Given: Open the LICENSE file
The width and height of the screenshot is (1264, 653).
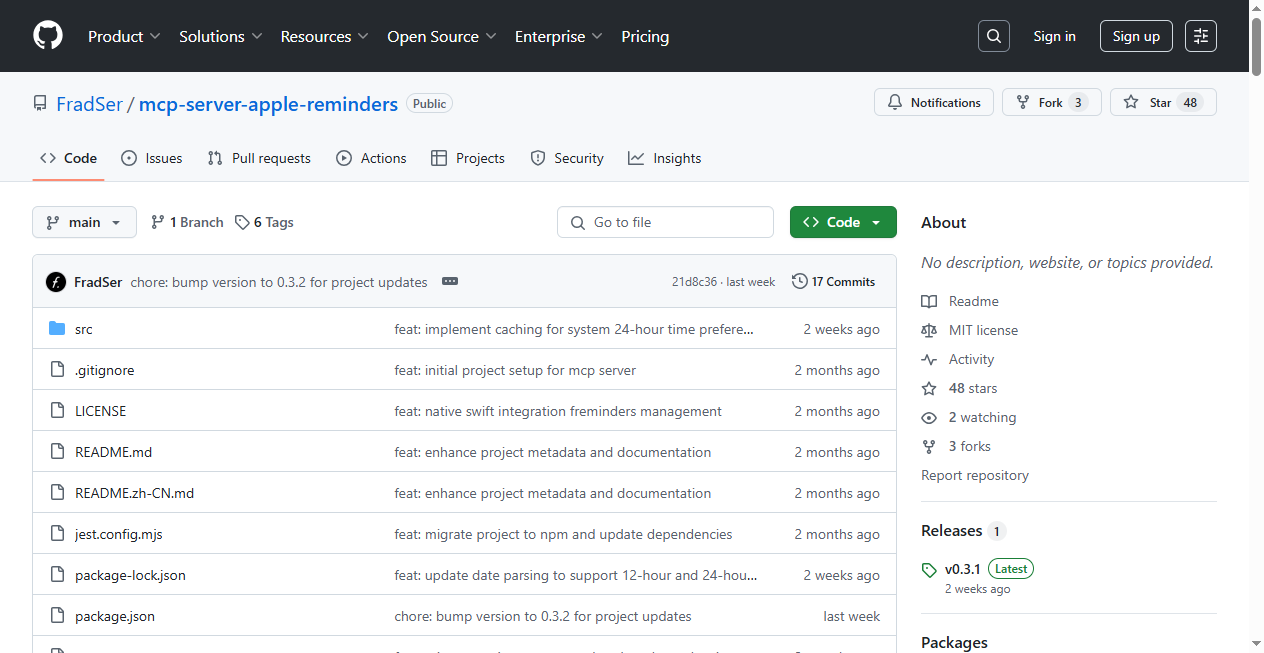Looking at the screenshot, I should pos(100,411).
